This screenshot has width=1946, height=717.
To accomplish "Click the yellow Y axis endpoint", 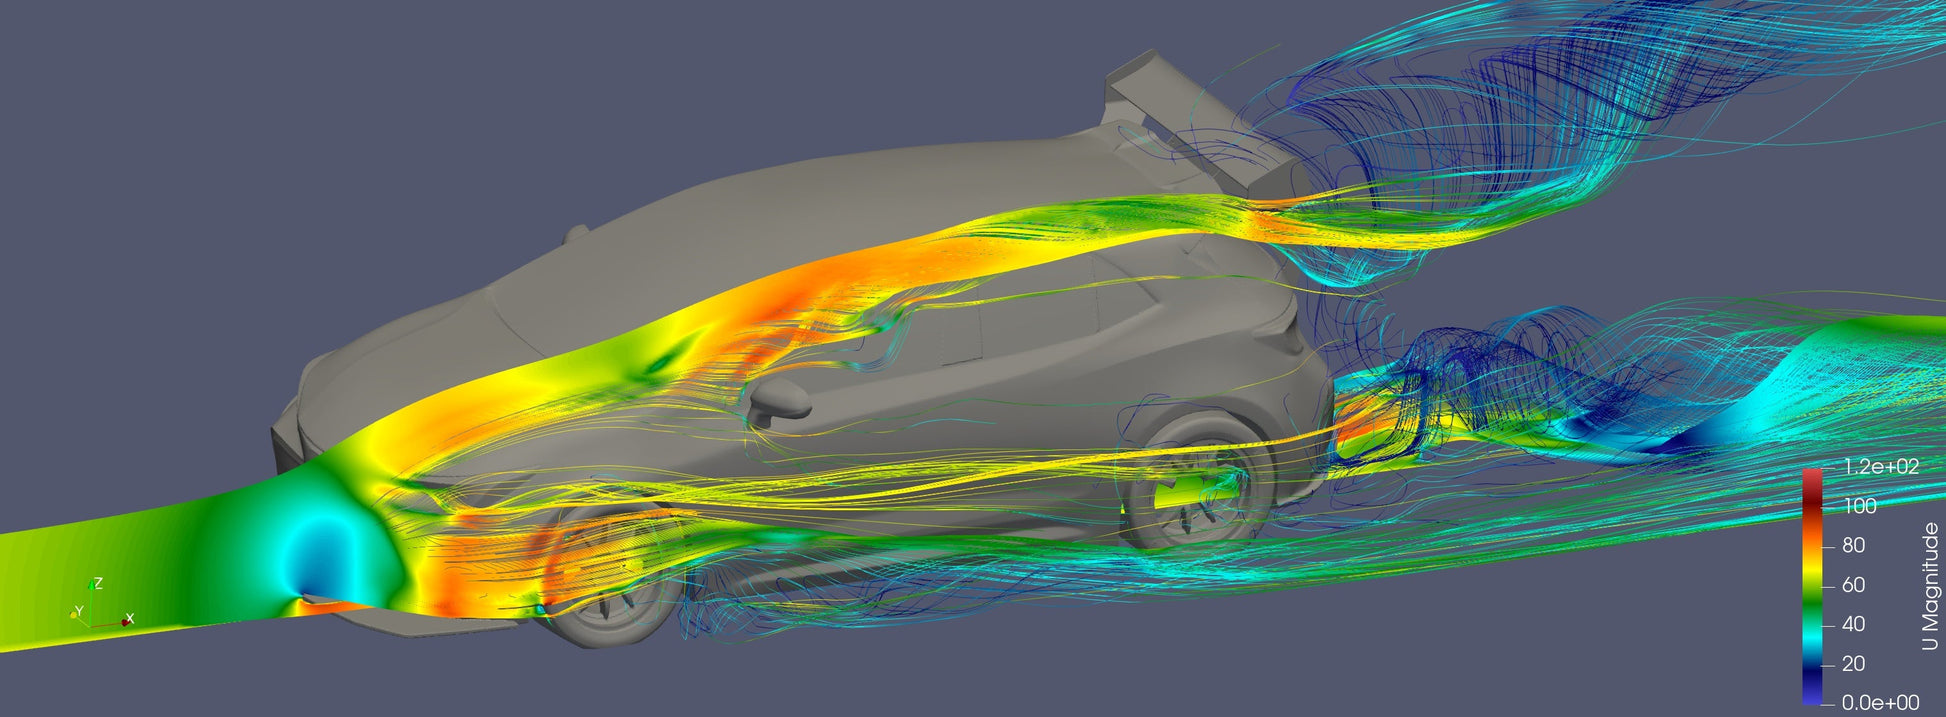I will point(74,613).
